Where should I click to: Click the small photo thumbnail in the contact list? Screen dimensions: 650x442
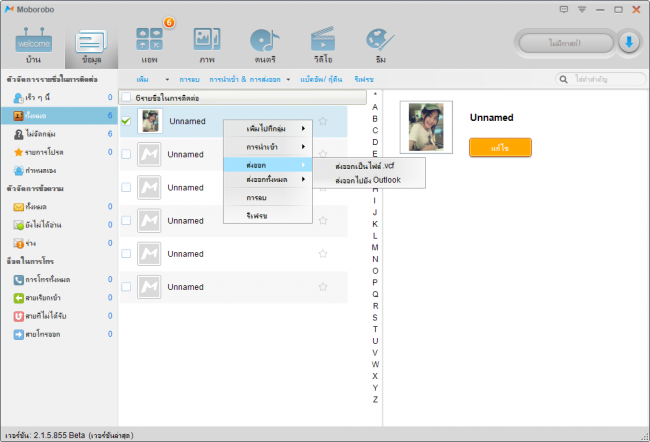point(150,121)
